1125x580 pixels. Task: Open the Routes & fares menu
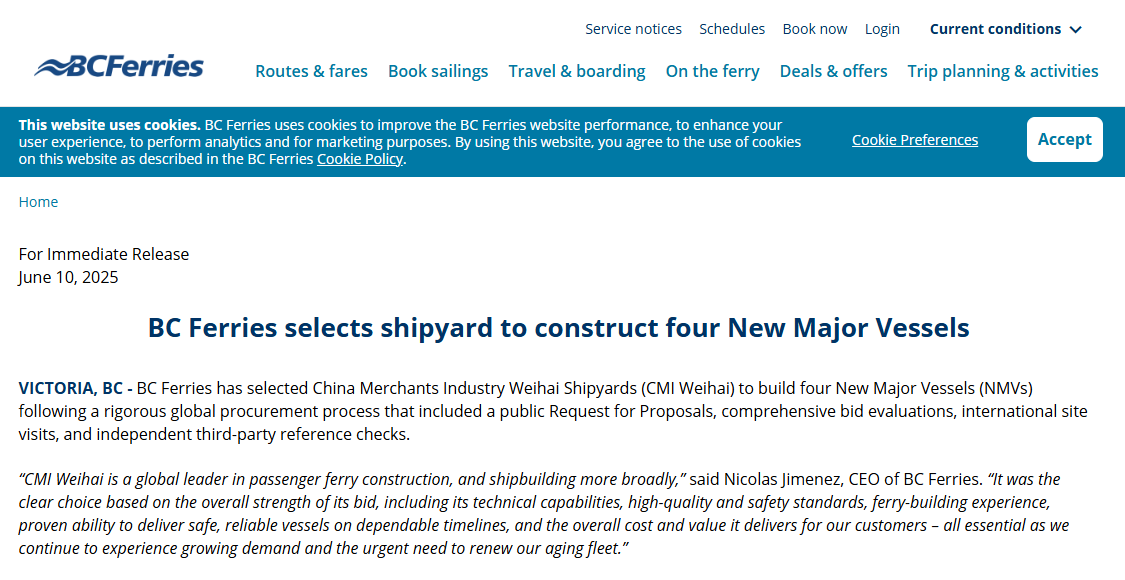click(x=311, y=71)
